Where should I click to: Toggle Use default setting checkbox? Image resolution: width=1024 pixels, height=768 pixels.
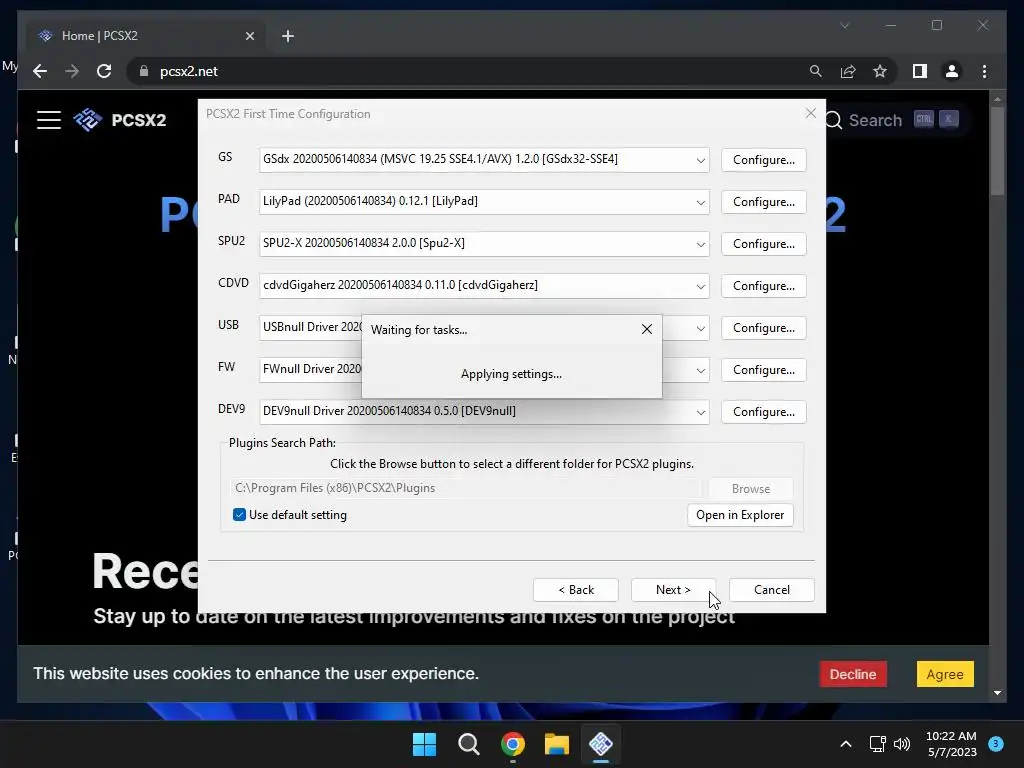239,515
